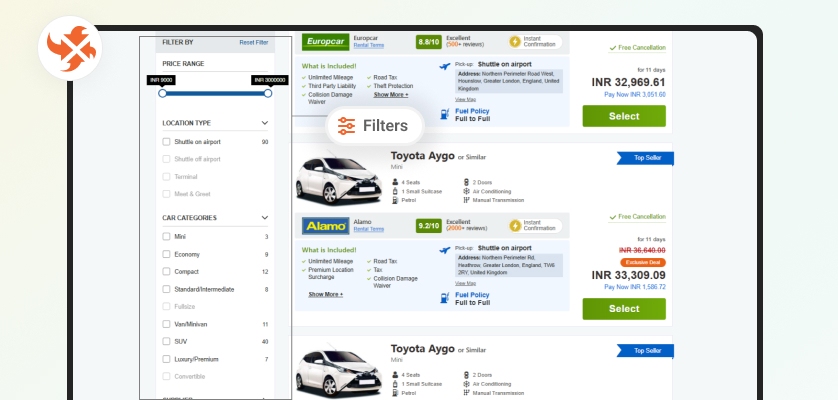The height and width of the screenshot is (400, 838).
Task: Click Pay Now INR 3,051.60 link
Action: [635, 95]
